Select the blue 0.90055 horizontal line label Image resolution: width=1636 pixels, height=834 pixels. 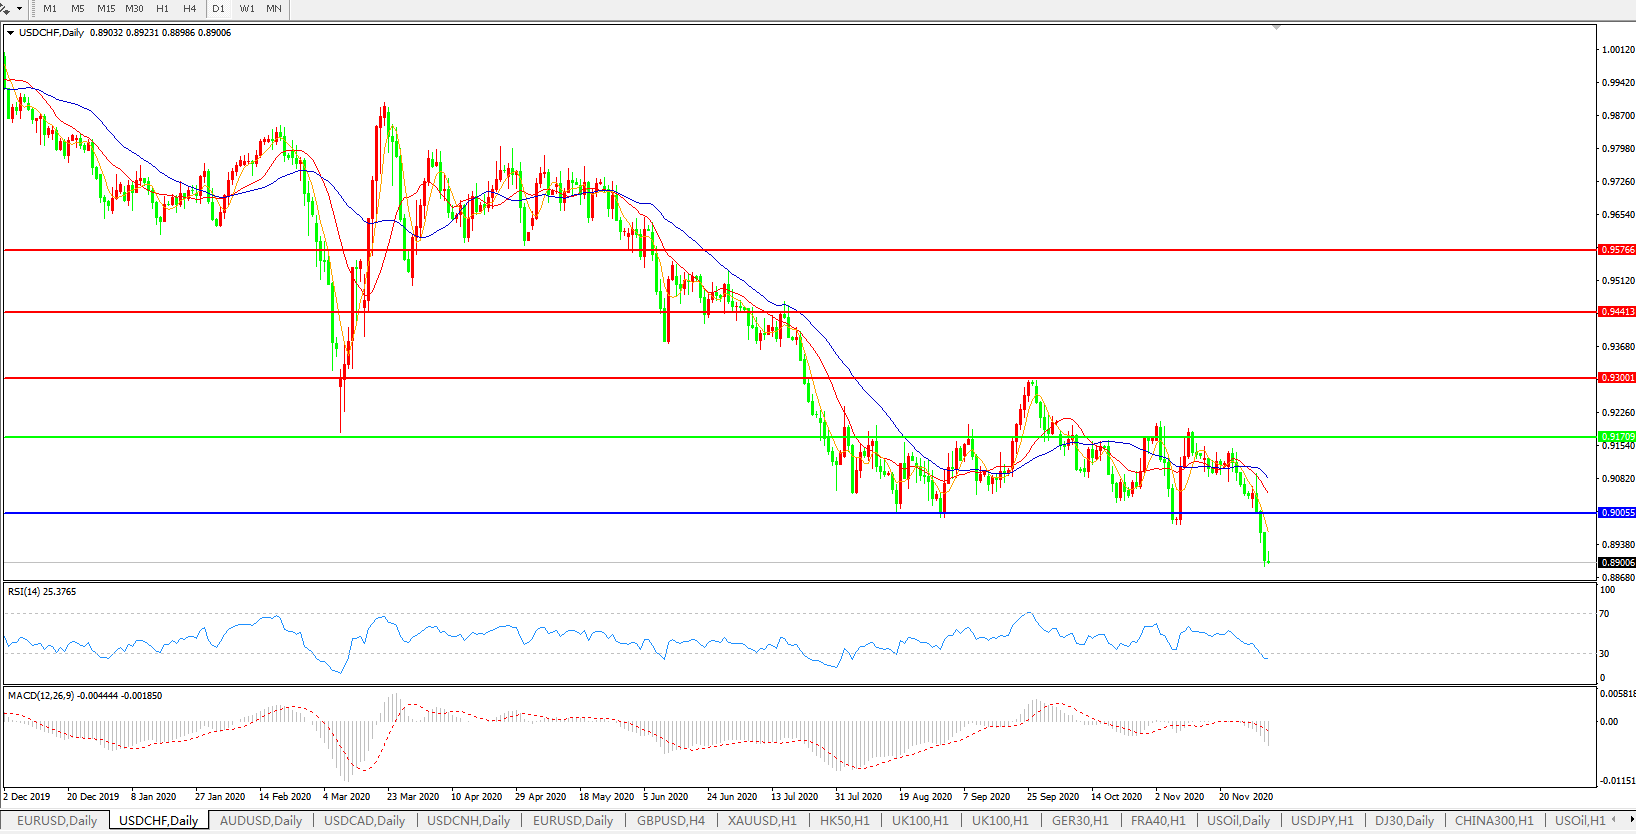point(1617,513)
